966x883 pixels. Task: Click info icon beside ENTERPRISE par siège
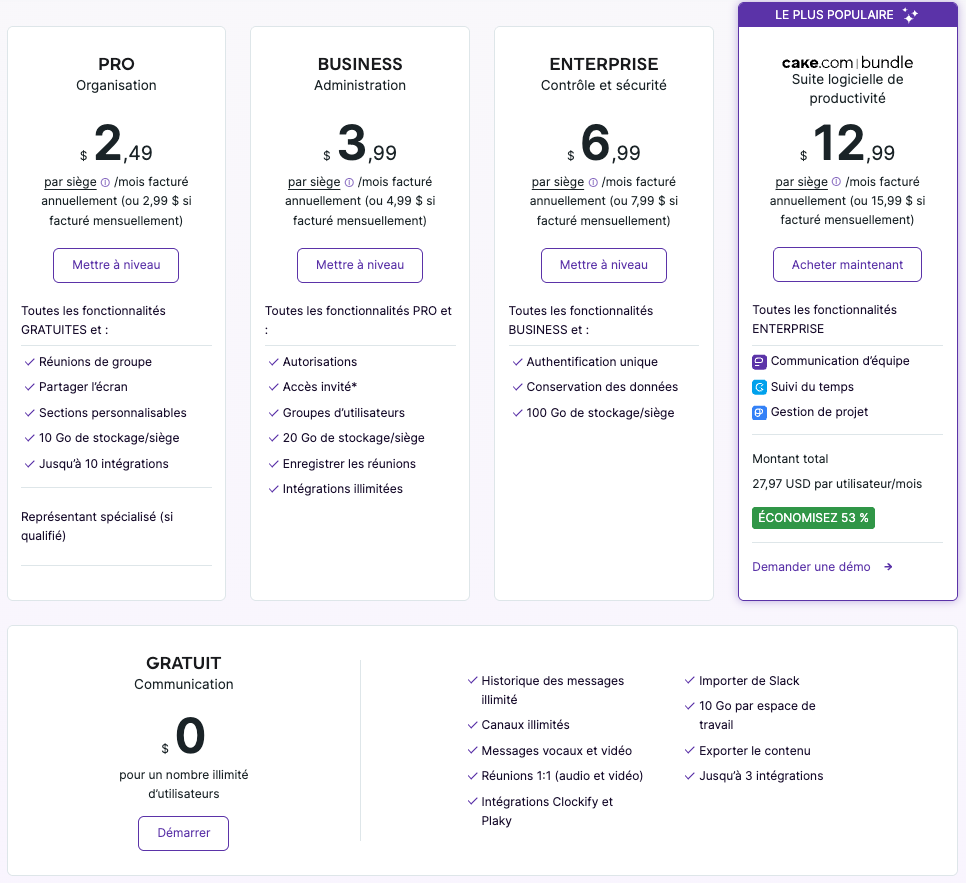click(593, 183)
